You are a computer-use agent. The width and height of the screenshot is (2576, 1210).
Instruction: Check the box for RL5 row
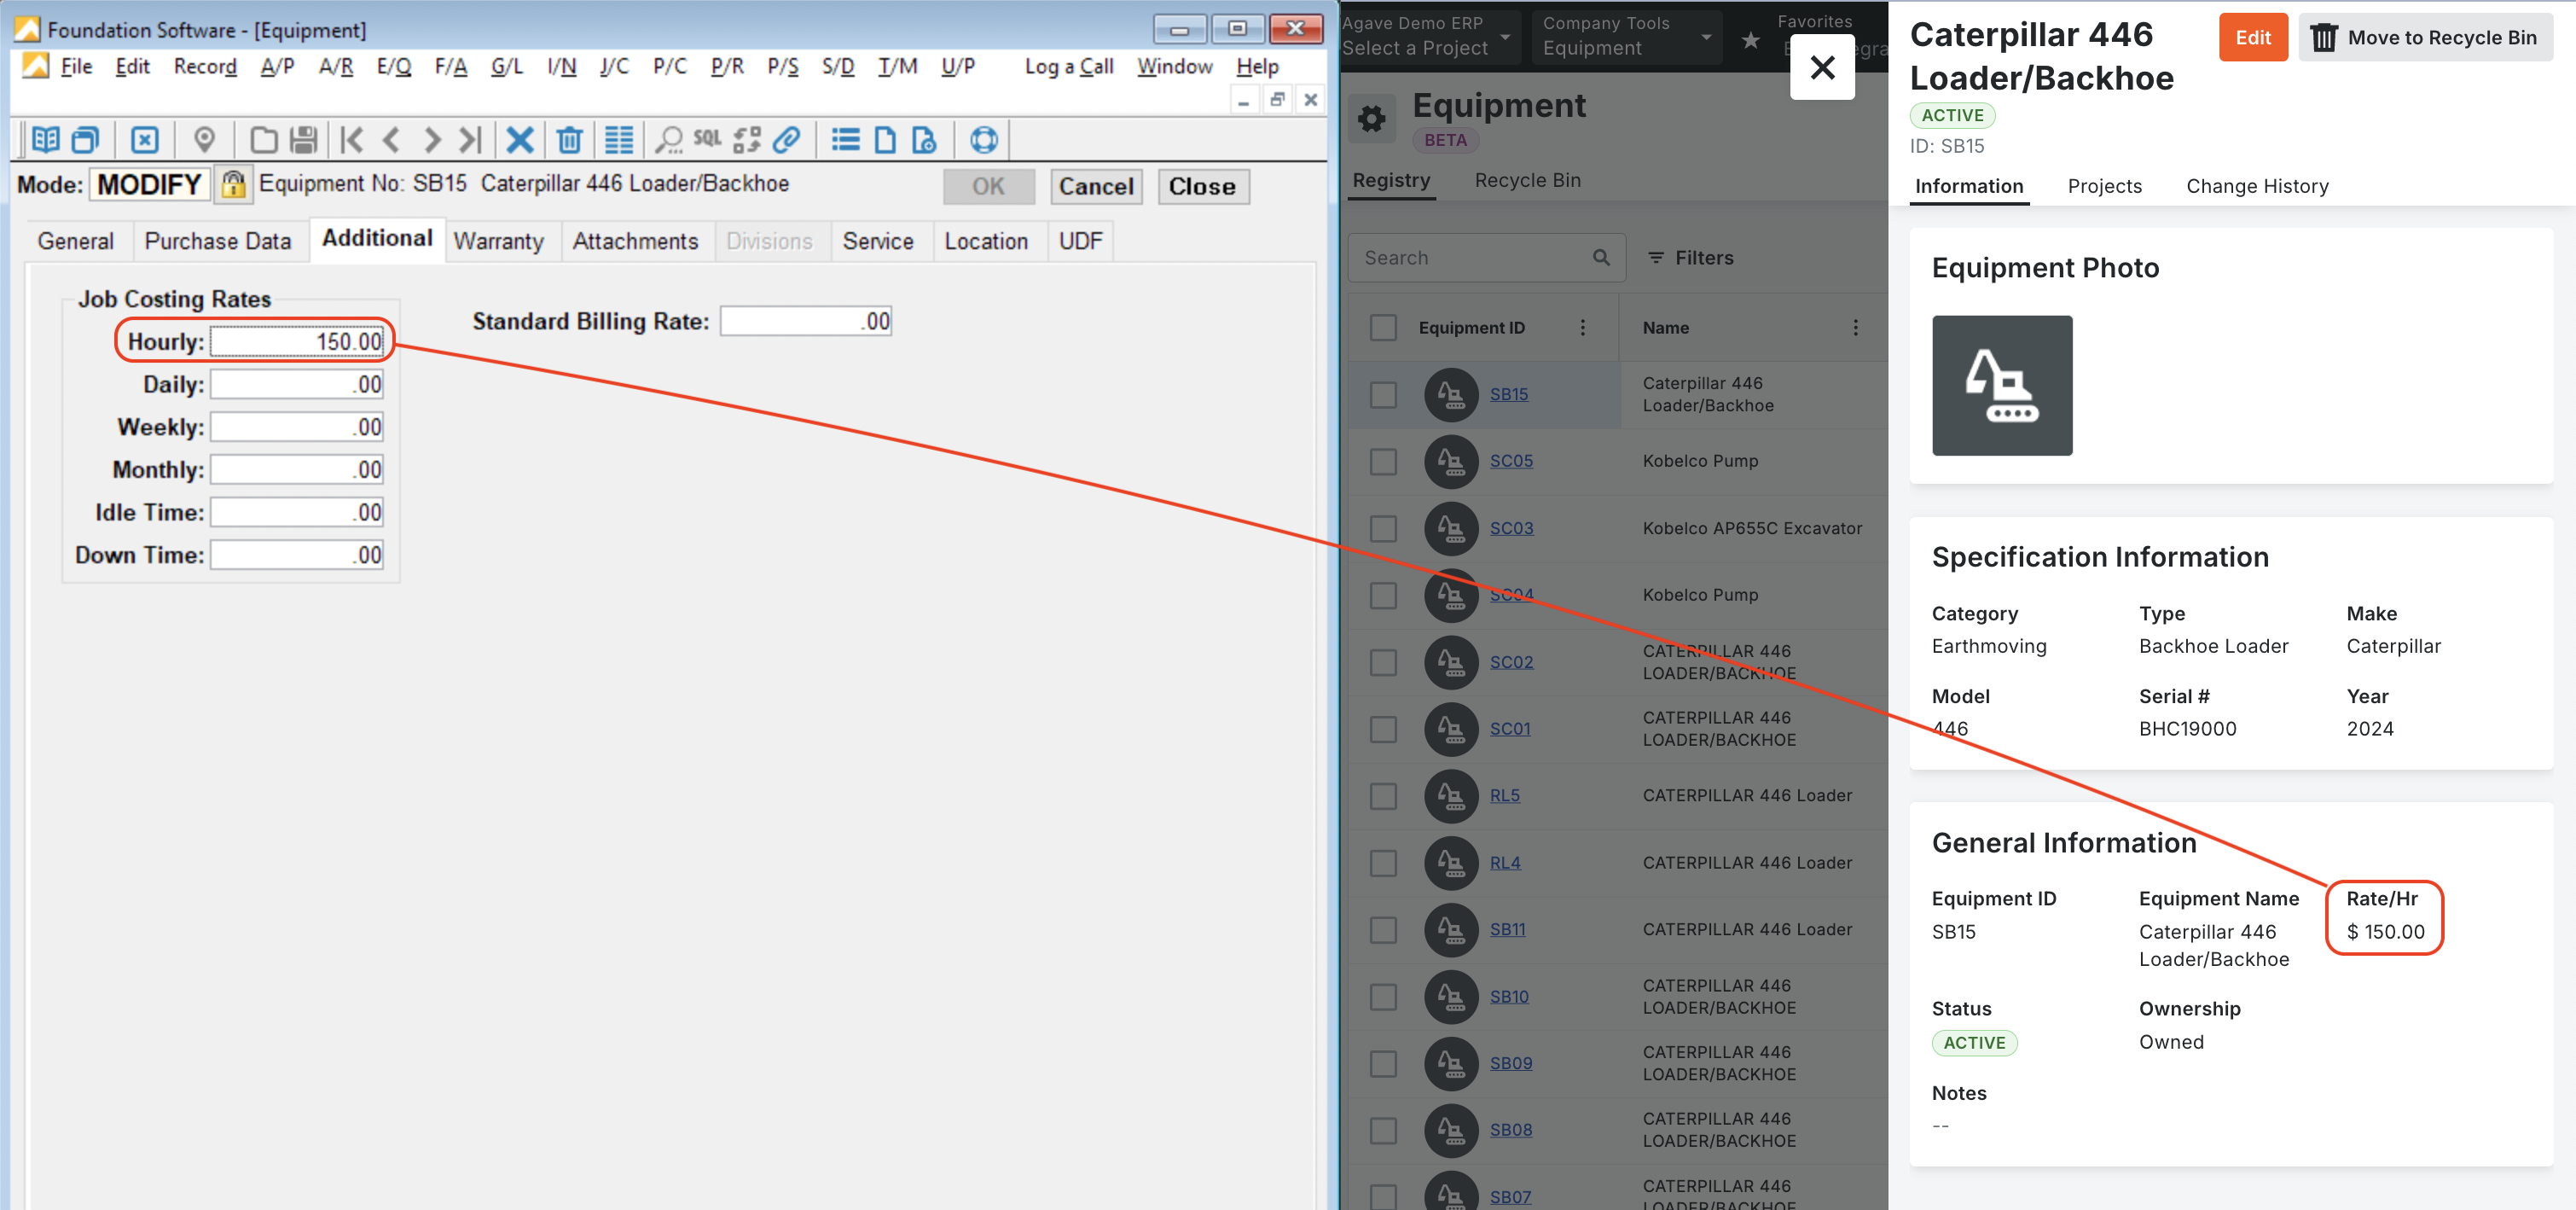coord(1383,796)
